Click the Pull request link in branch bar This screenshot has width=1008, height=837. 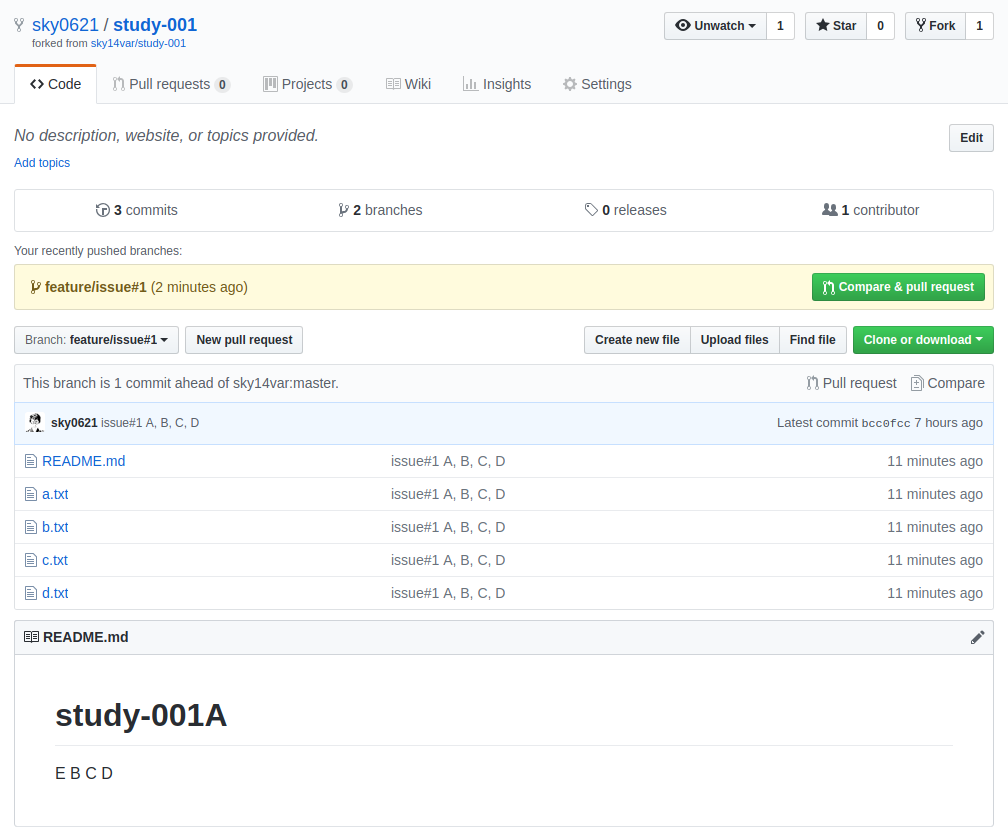pos(852,383)
